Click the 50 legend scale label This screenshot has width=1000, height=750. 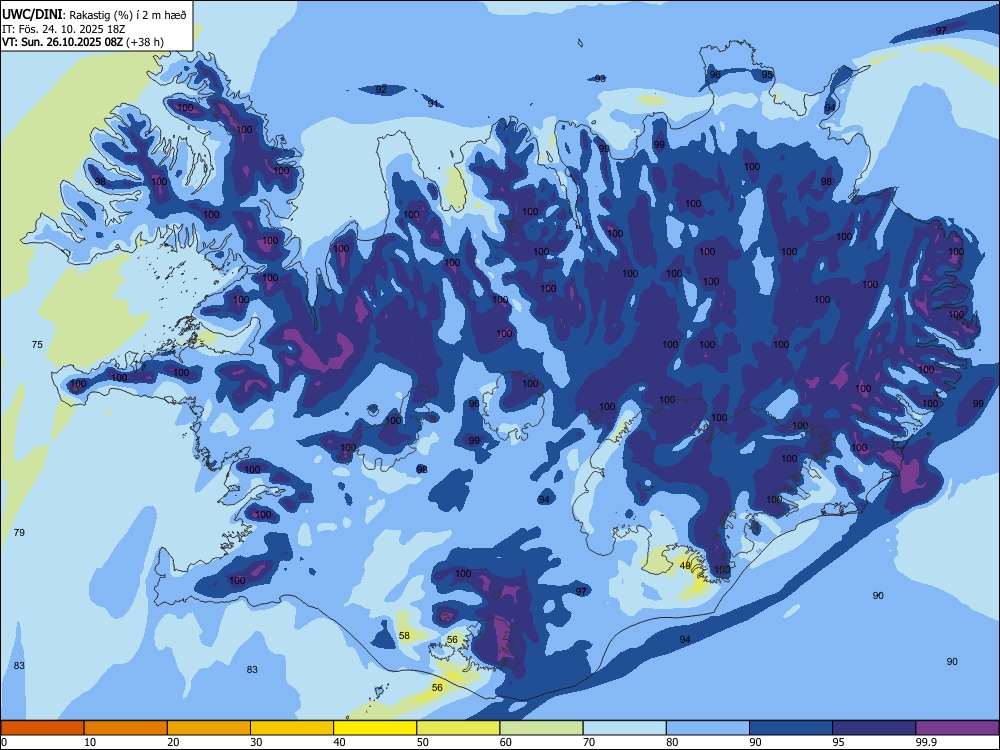423,742
